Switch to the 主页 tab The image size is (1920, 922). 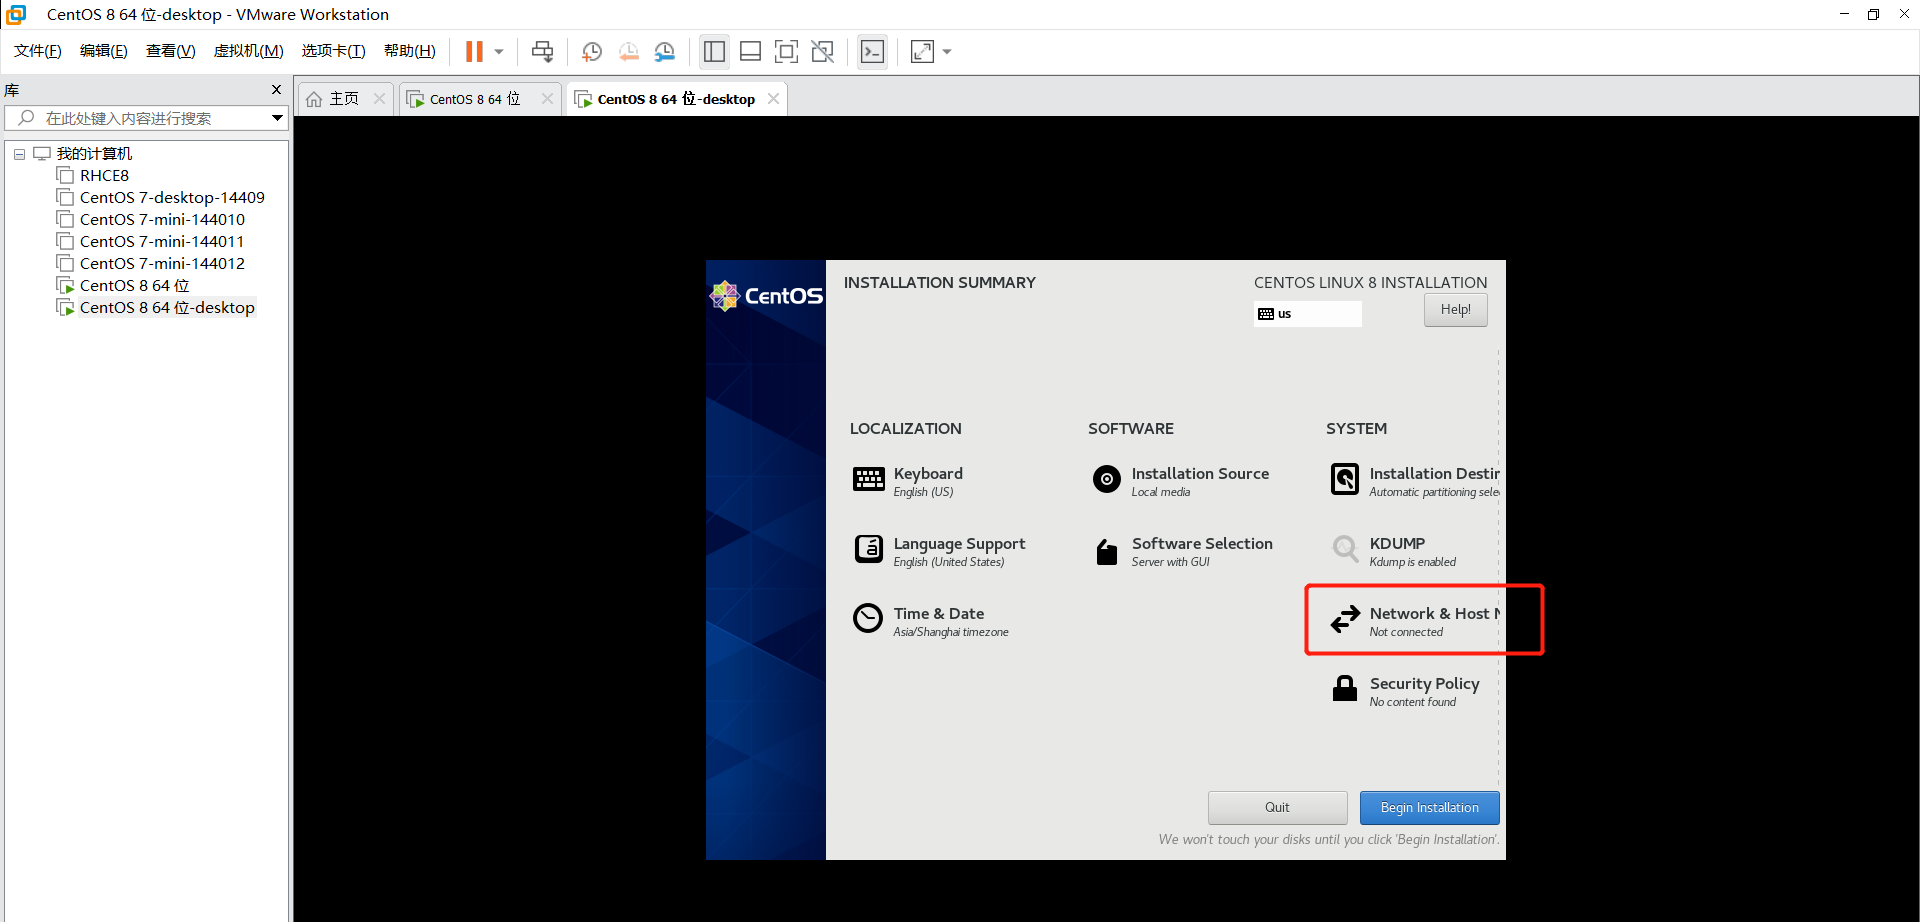click(x=344, y=99)
